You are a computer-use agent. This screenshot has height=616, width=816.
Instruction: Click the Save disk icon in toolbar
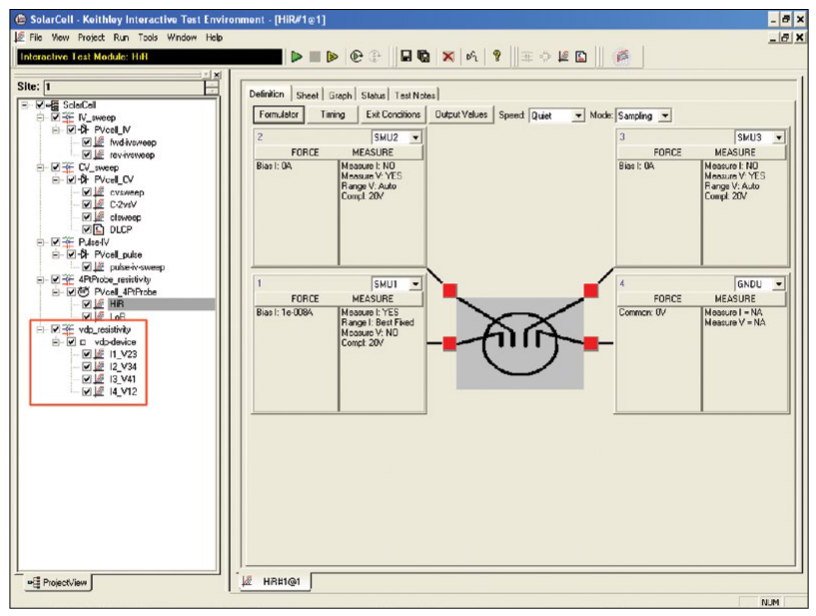(407, 57)
